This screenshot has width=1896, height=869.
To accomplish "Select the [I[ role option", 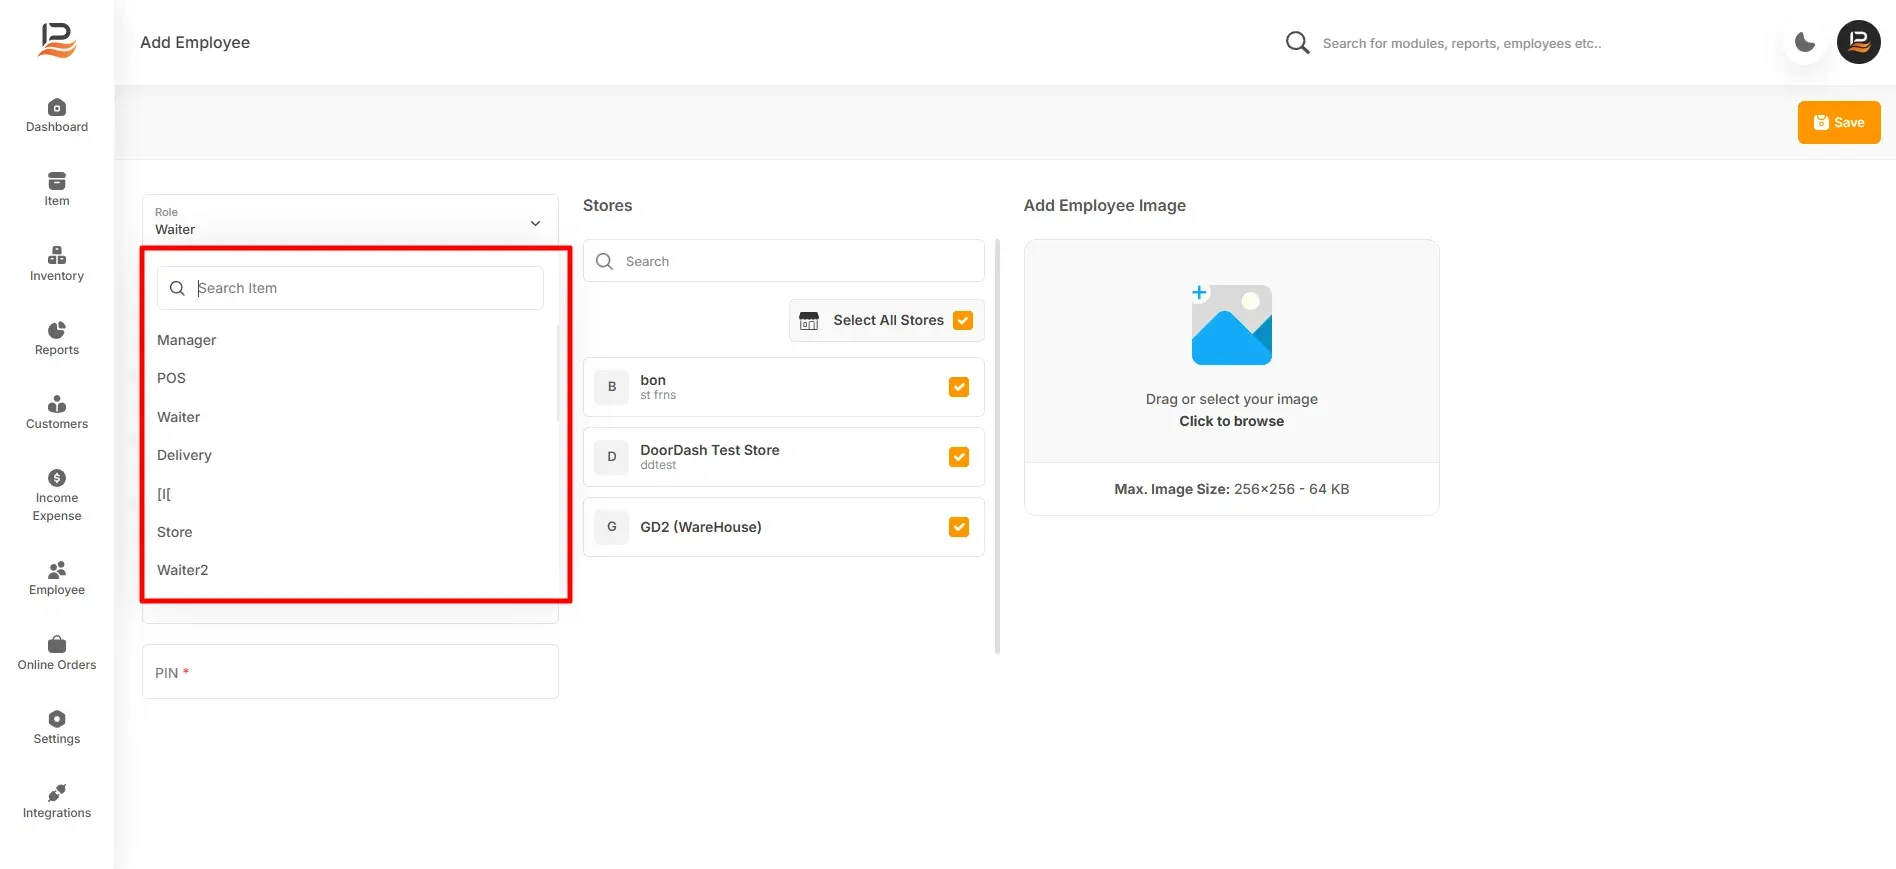I will tap(164, 494).
